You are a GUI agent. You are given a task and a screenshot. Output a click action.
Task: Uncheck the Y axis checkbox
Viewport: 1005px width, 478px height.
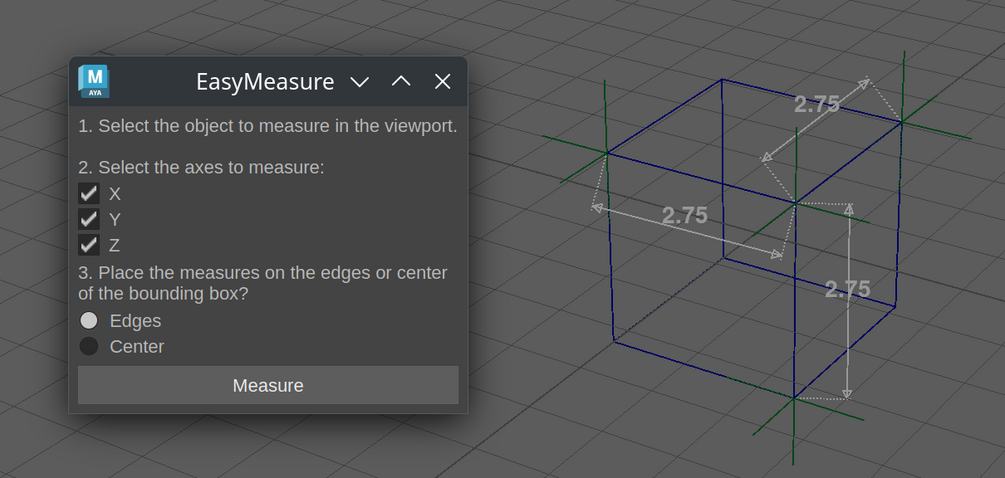(x=88, y=219)
